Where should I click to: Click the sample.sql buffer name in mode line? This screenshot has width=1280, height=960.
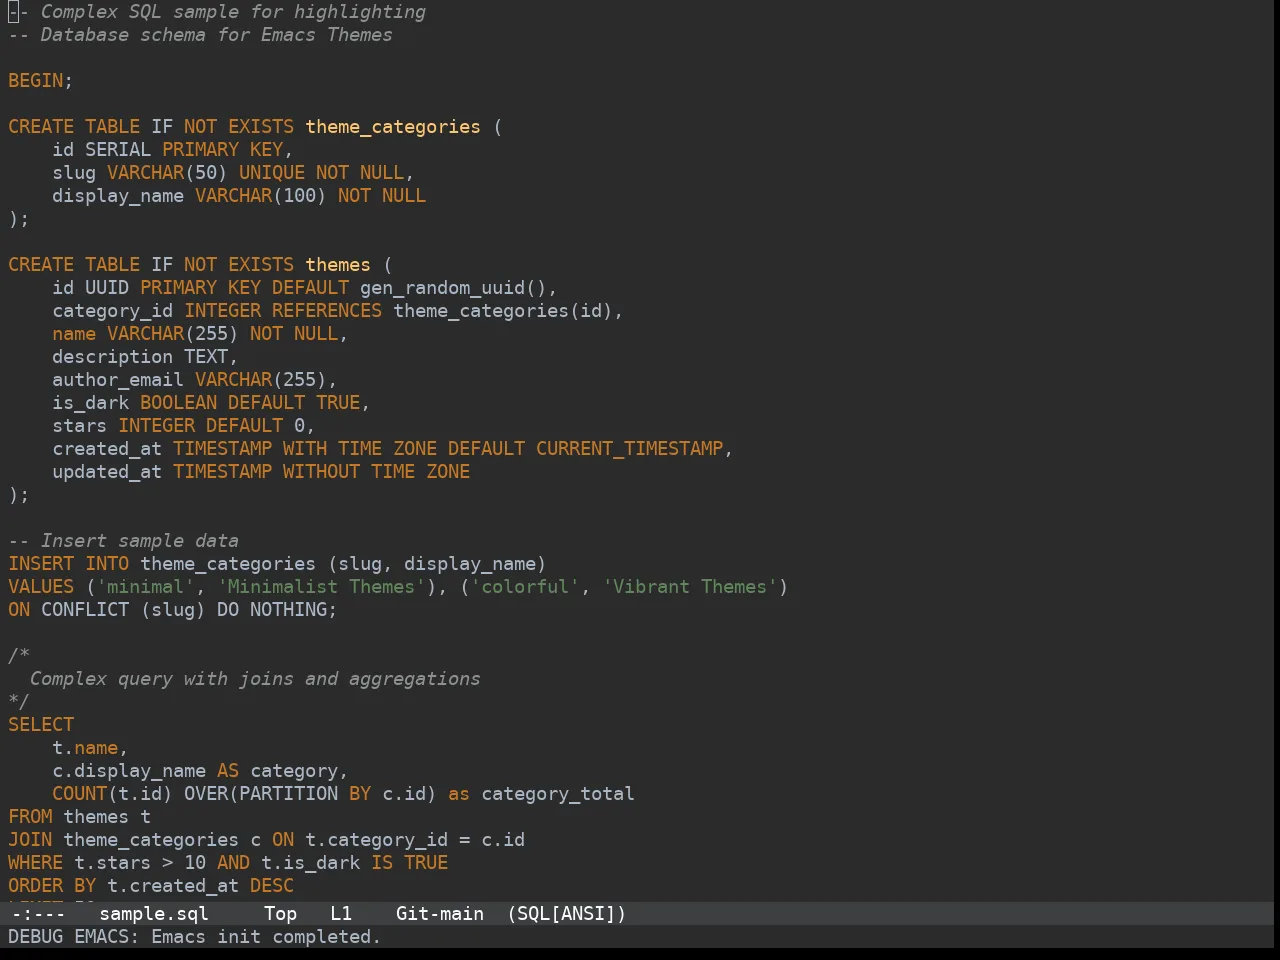154,914
